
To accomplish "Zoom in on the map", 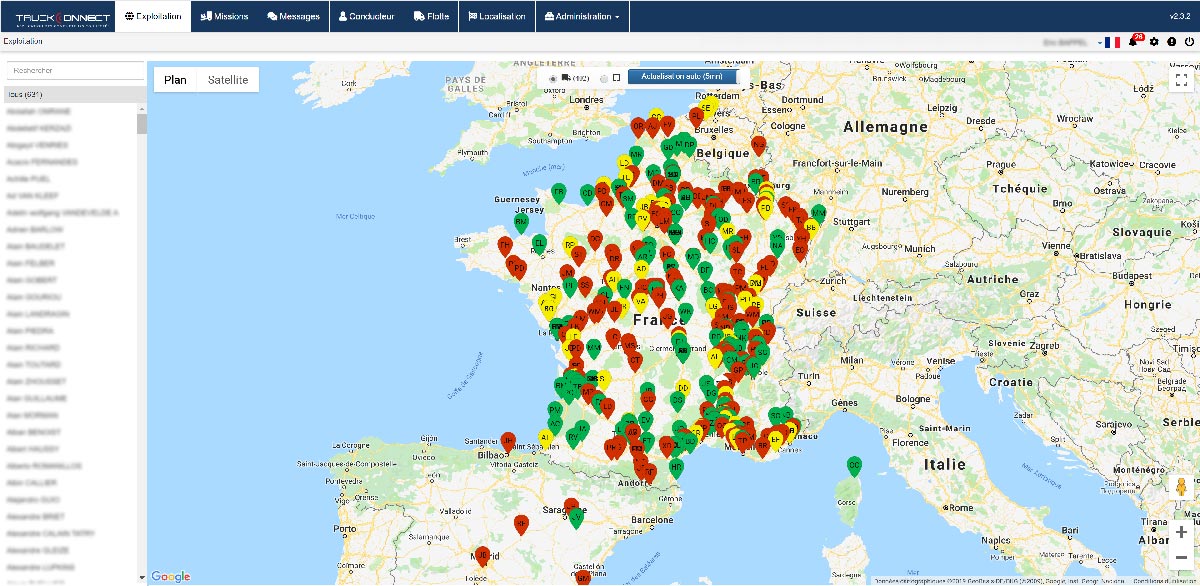I will (x=1181, y=532).
